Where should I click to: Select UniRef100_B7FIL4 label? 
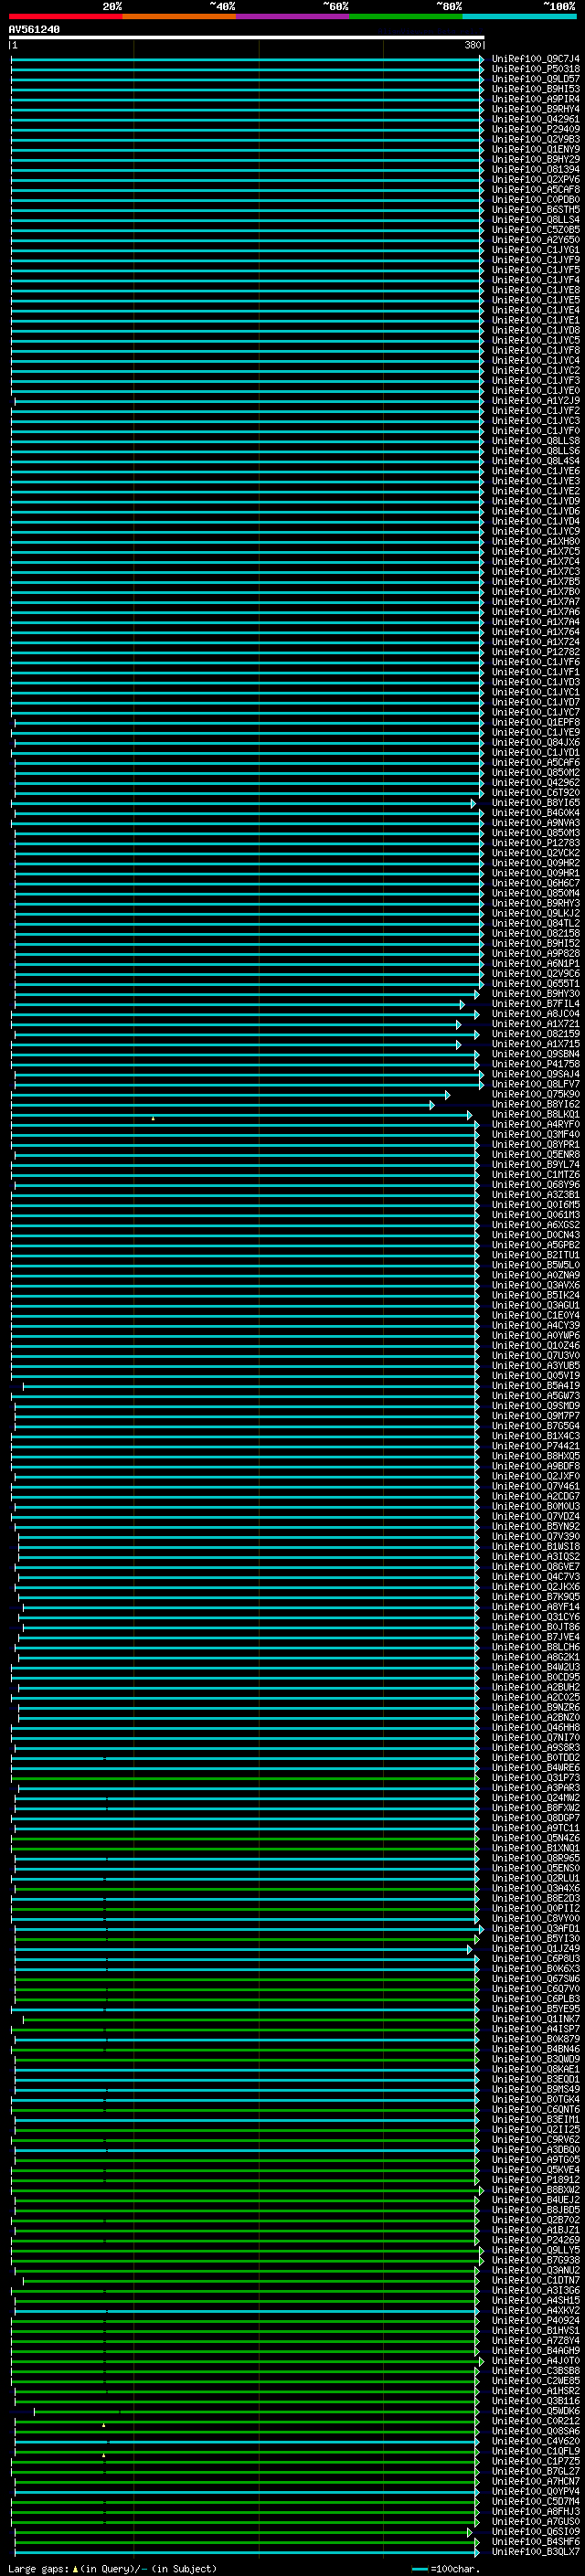pyautogui.click(x=535, y=1003)
